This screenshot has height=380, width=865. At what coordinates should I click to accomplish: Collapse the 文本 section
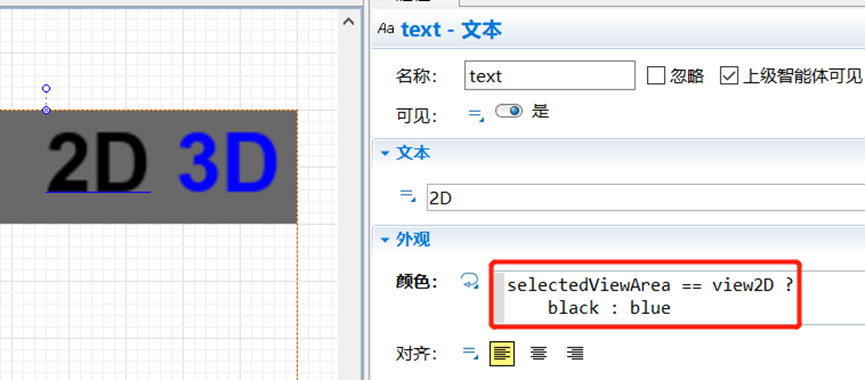386,153
